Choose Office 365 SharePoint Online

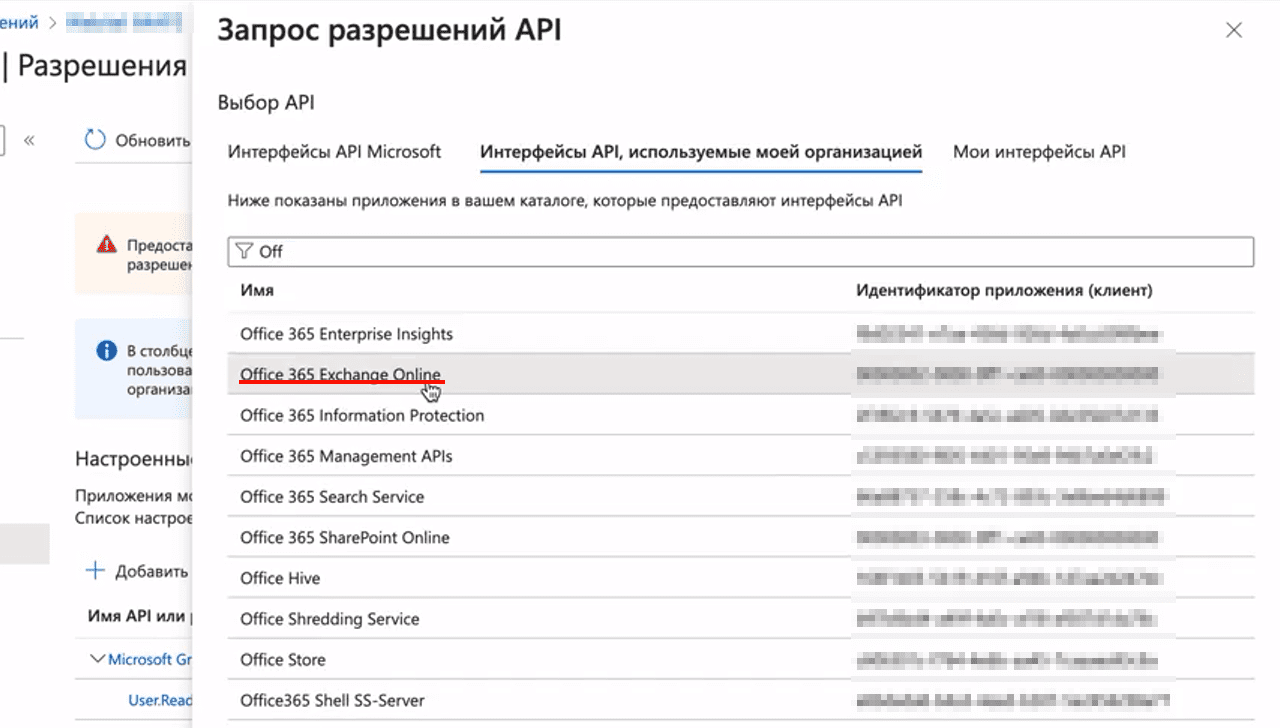tap(740, 538)
